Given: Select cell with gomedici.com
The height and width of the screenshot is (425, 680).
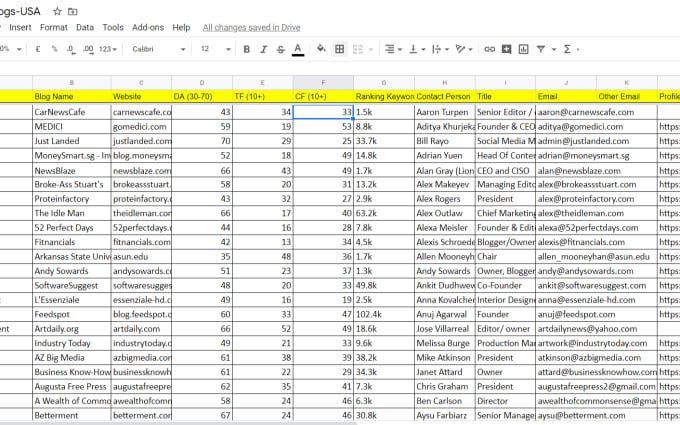Looking at the screenshot, I should click(141, 127).
